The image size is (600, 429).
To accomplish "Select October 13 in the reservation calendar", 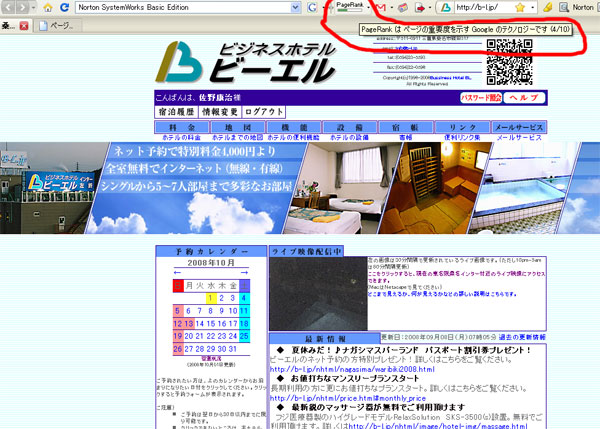I will (189, 324).
